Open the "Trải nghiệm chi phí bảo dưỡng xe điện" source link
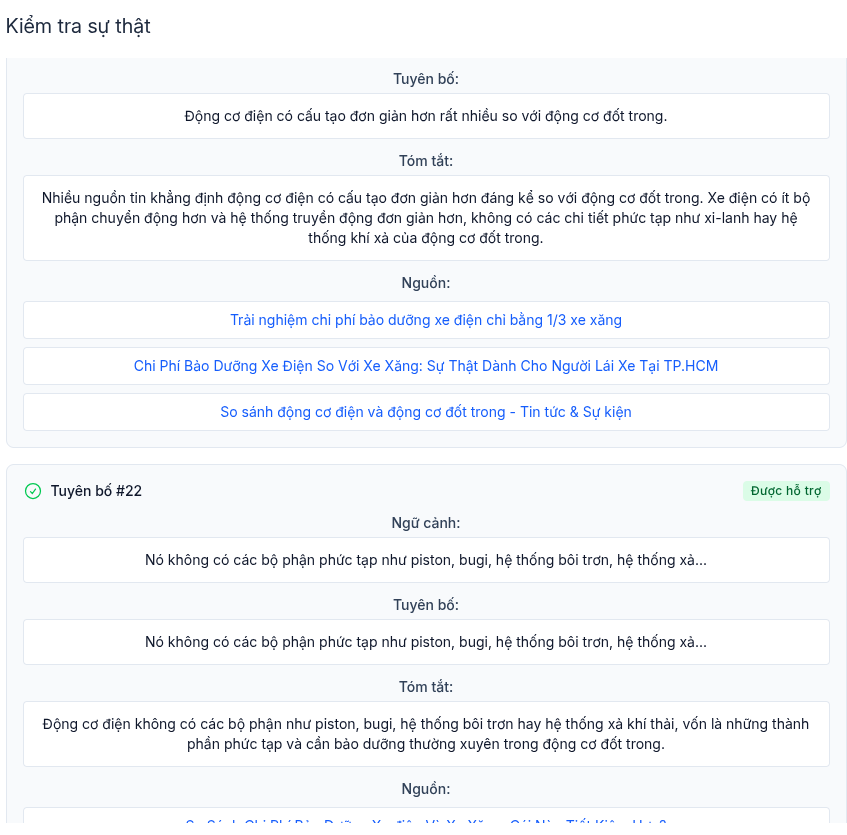The height and width of the screenshot is (835, 847). point(426,320)
